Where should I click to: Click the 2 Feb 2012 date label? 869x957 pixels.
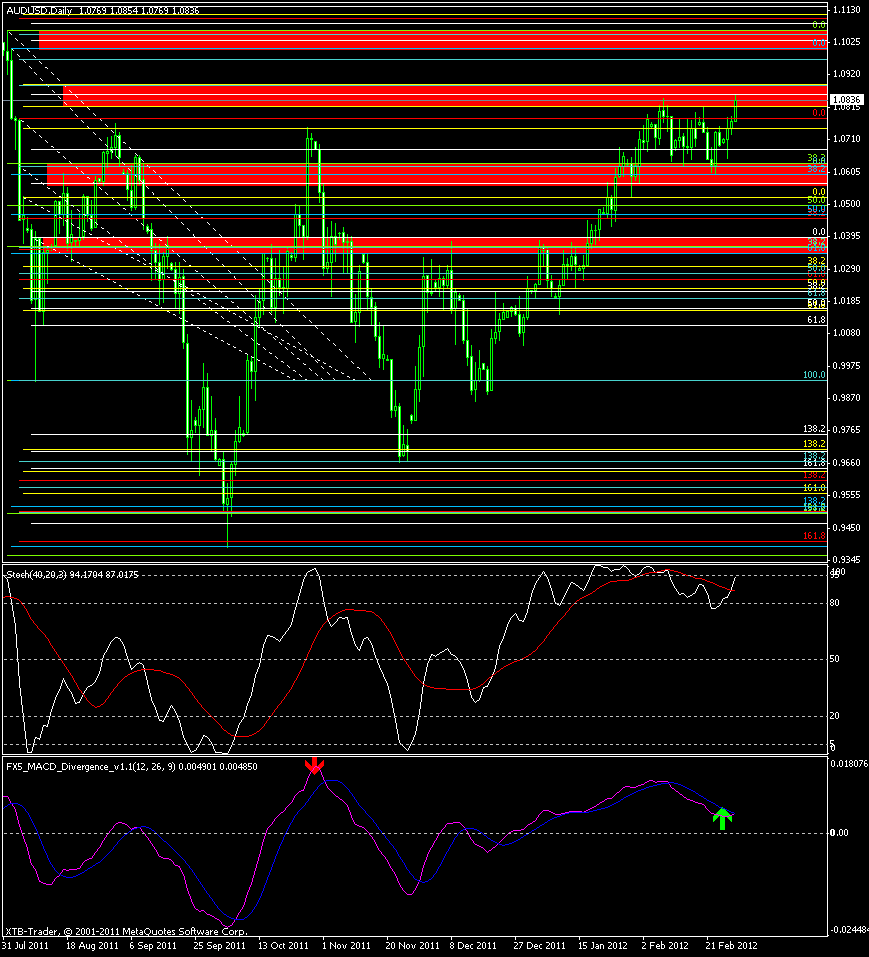click(x=665, y=945)
